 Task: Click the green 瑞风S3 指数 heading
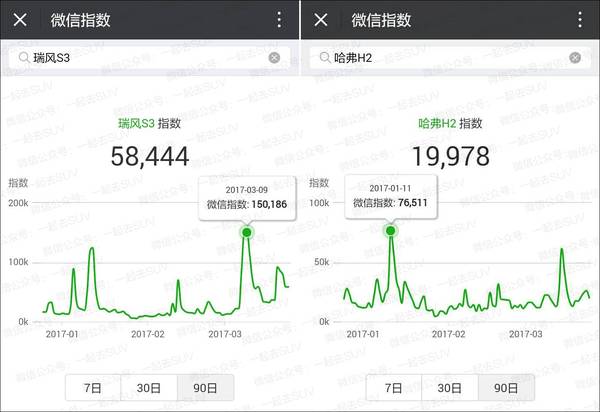point(149,123)
